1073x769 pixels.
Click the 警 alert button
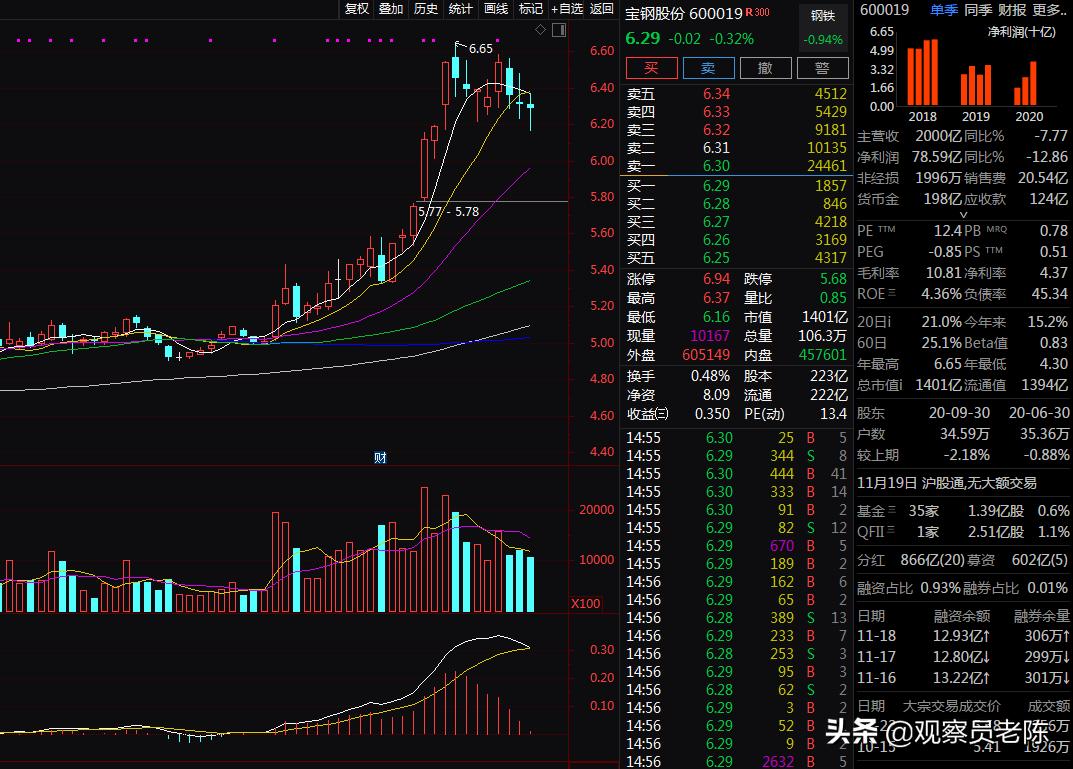(x=822, y=68)
